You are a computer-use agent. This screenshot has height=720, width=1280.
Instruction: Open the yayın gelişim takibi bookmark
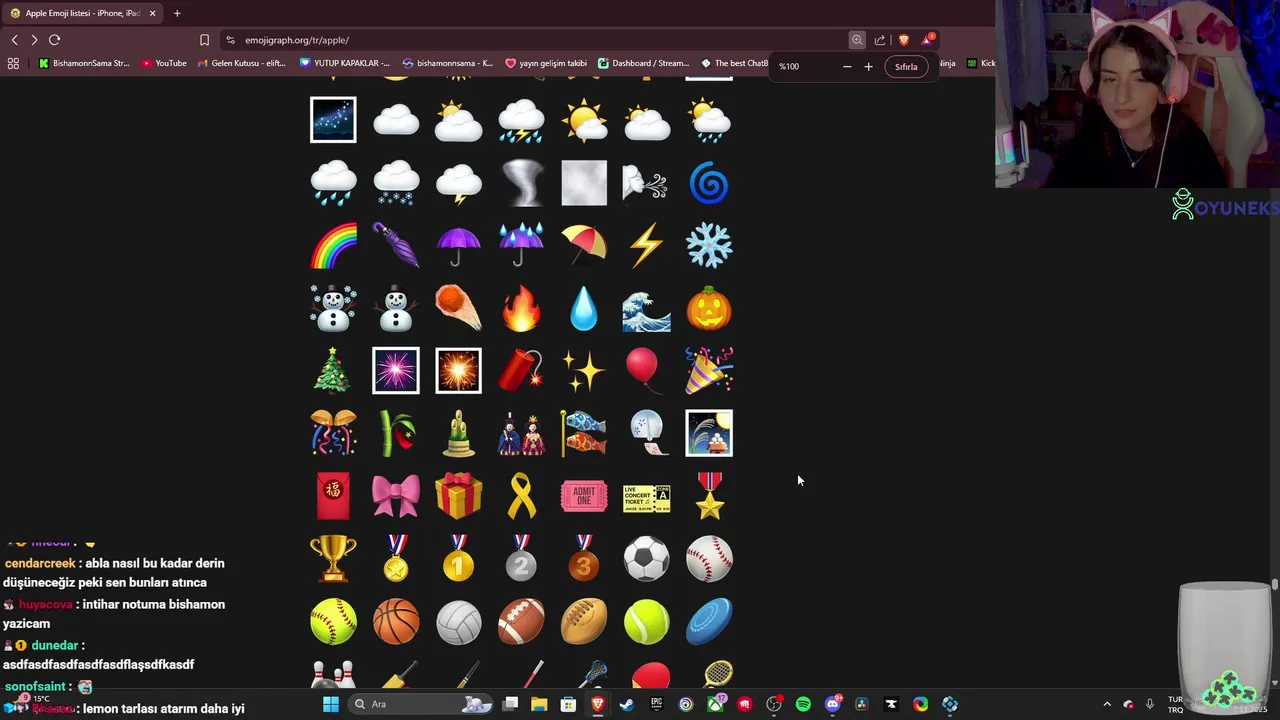(546, 63)
